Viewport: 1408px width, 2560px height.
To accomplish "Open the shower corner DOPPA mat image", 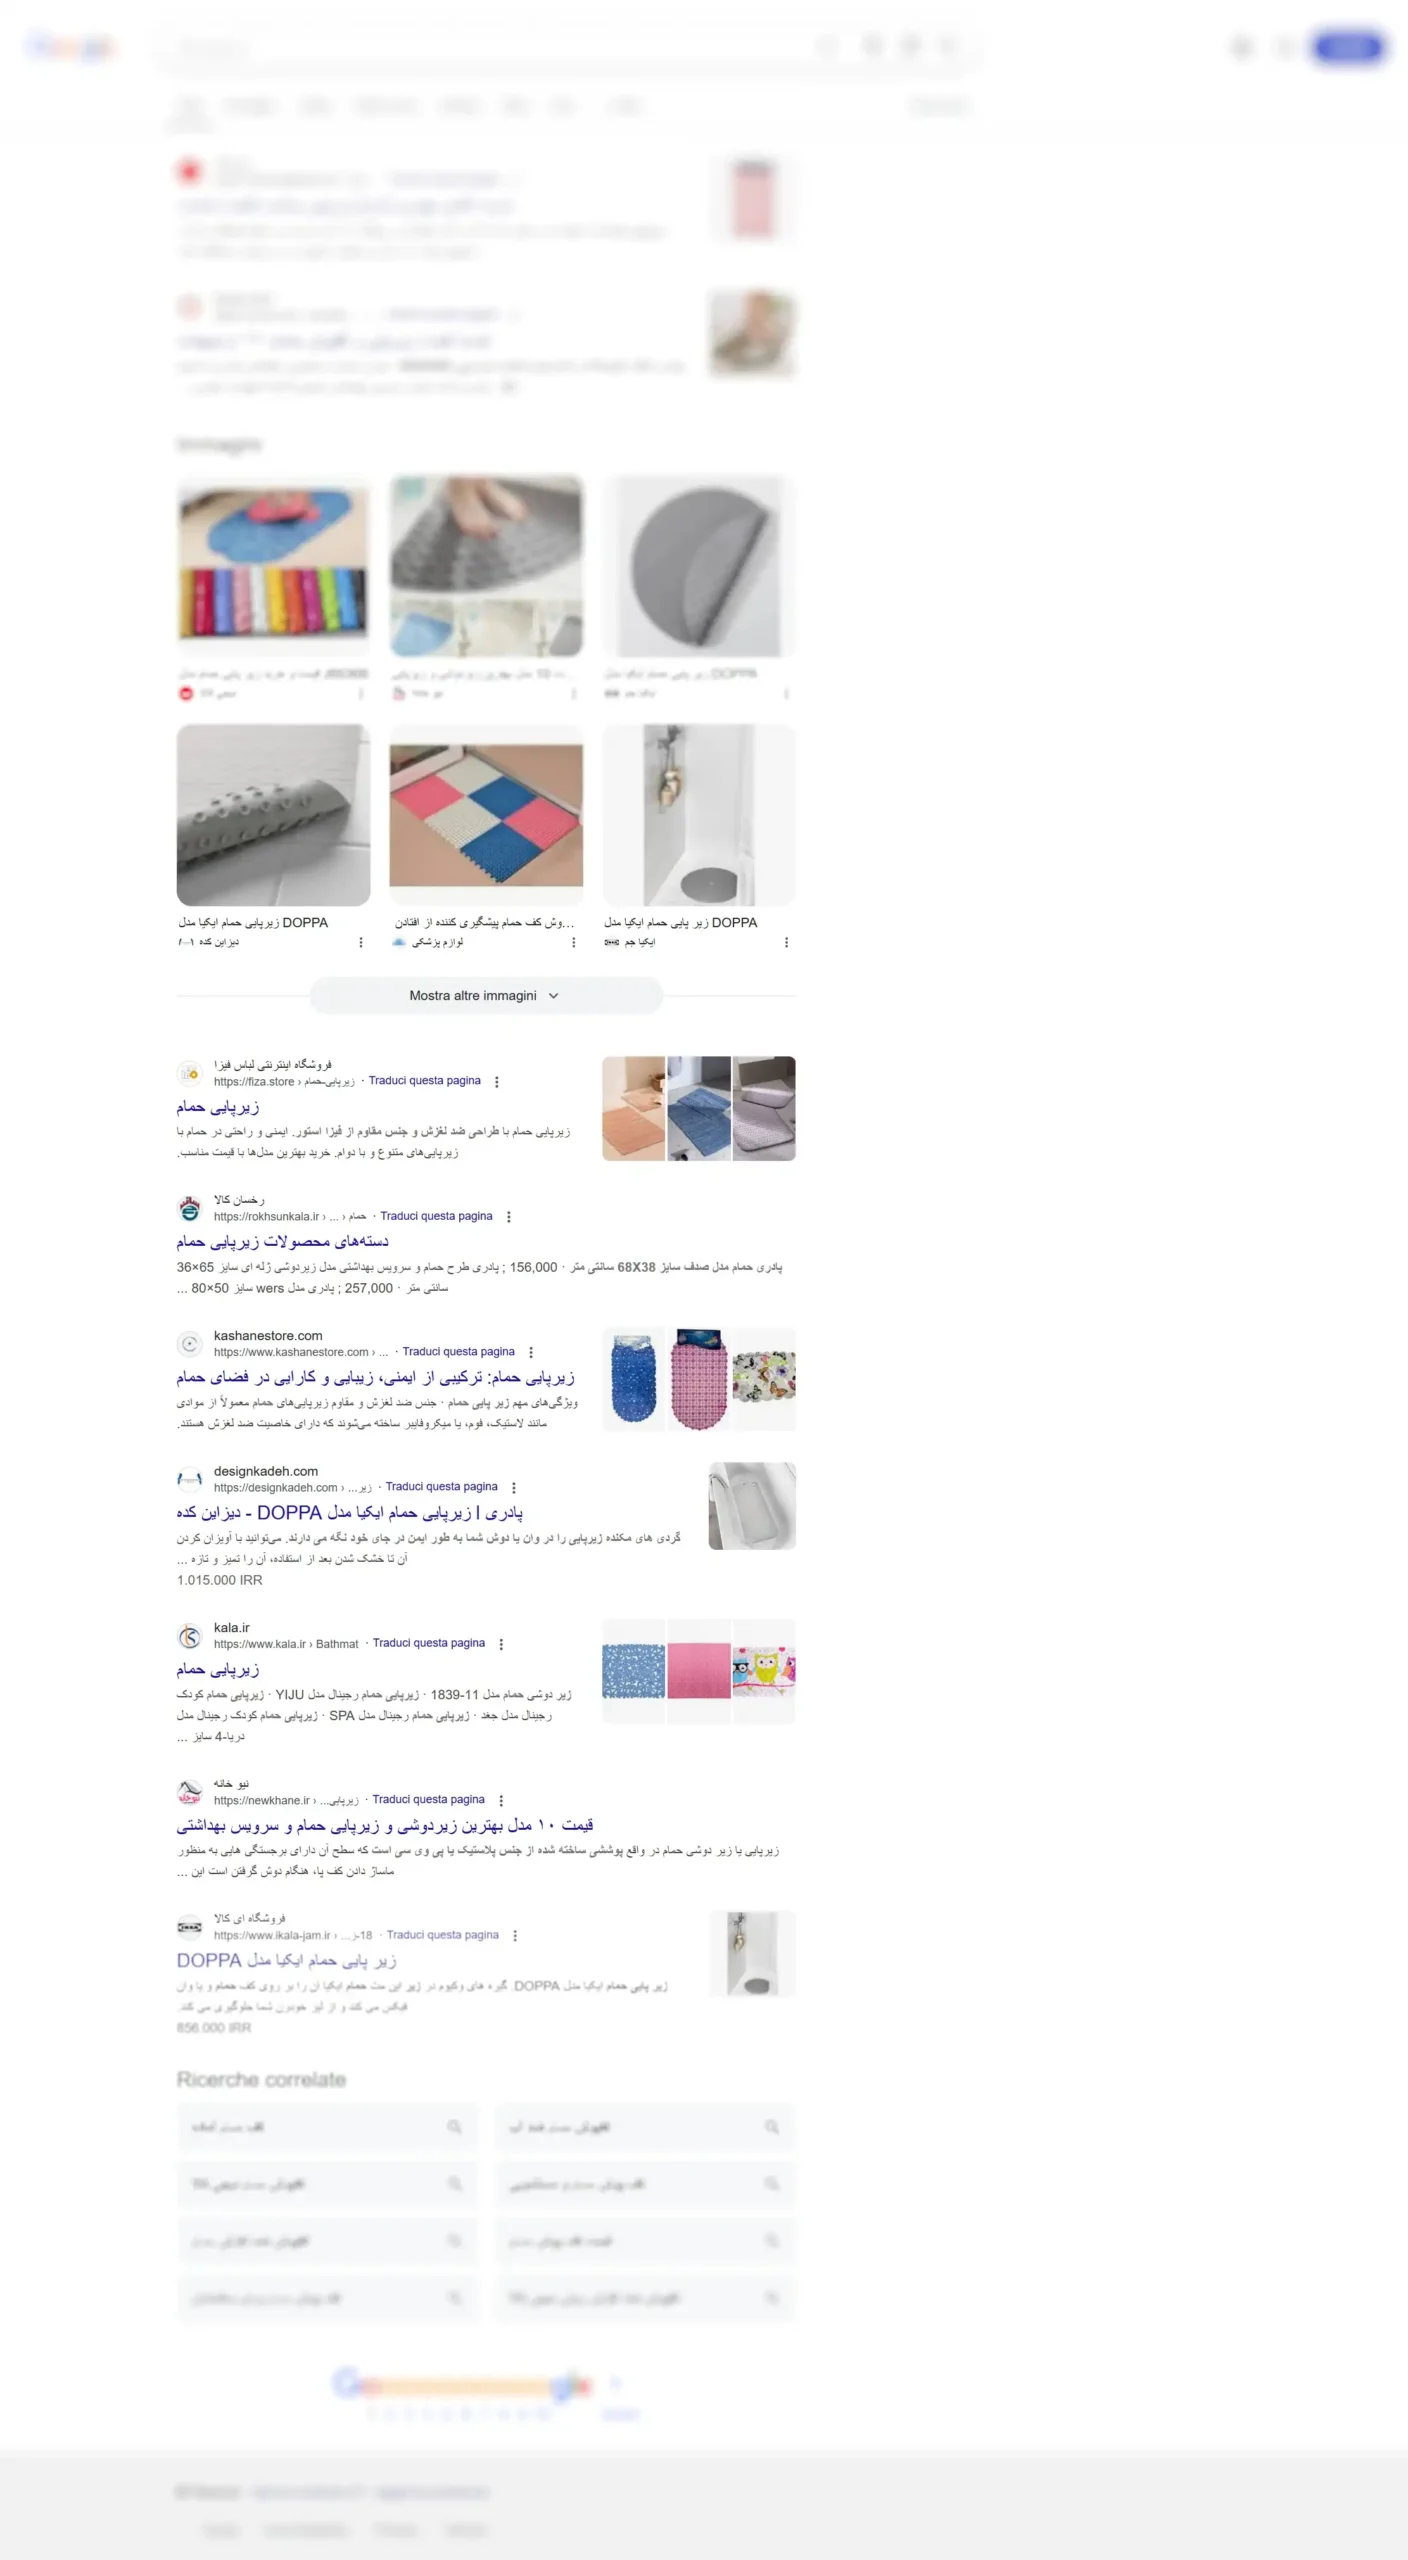I will click(x=699, y=815).
